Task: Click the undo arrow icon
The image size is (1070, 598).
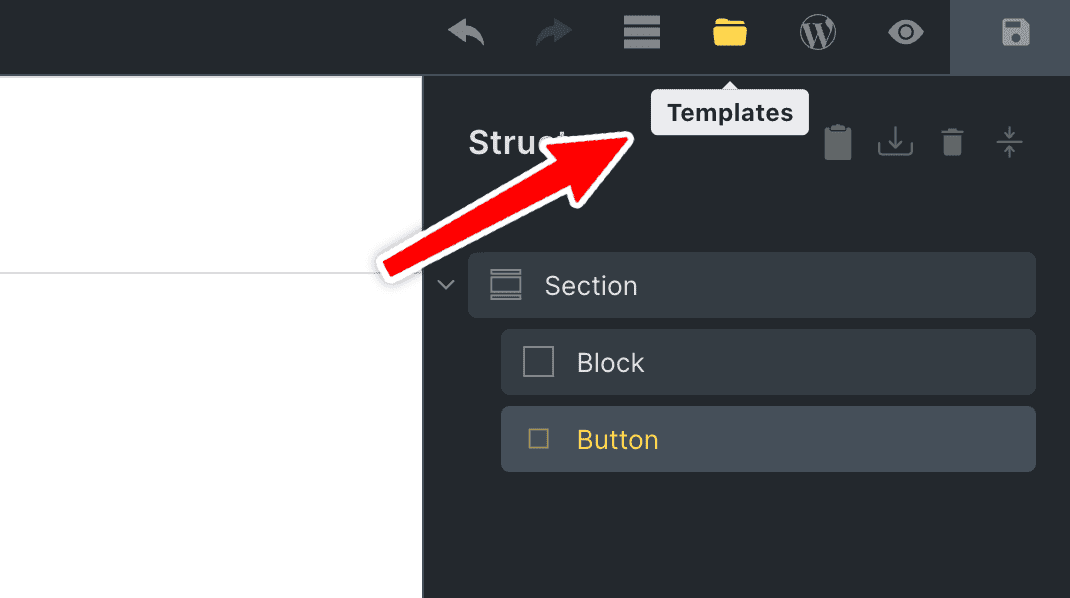Action: pyautogui.click(x=466, y=33)
